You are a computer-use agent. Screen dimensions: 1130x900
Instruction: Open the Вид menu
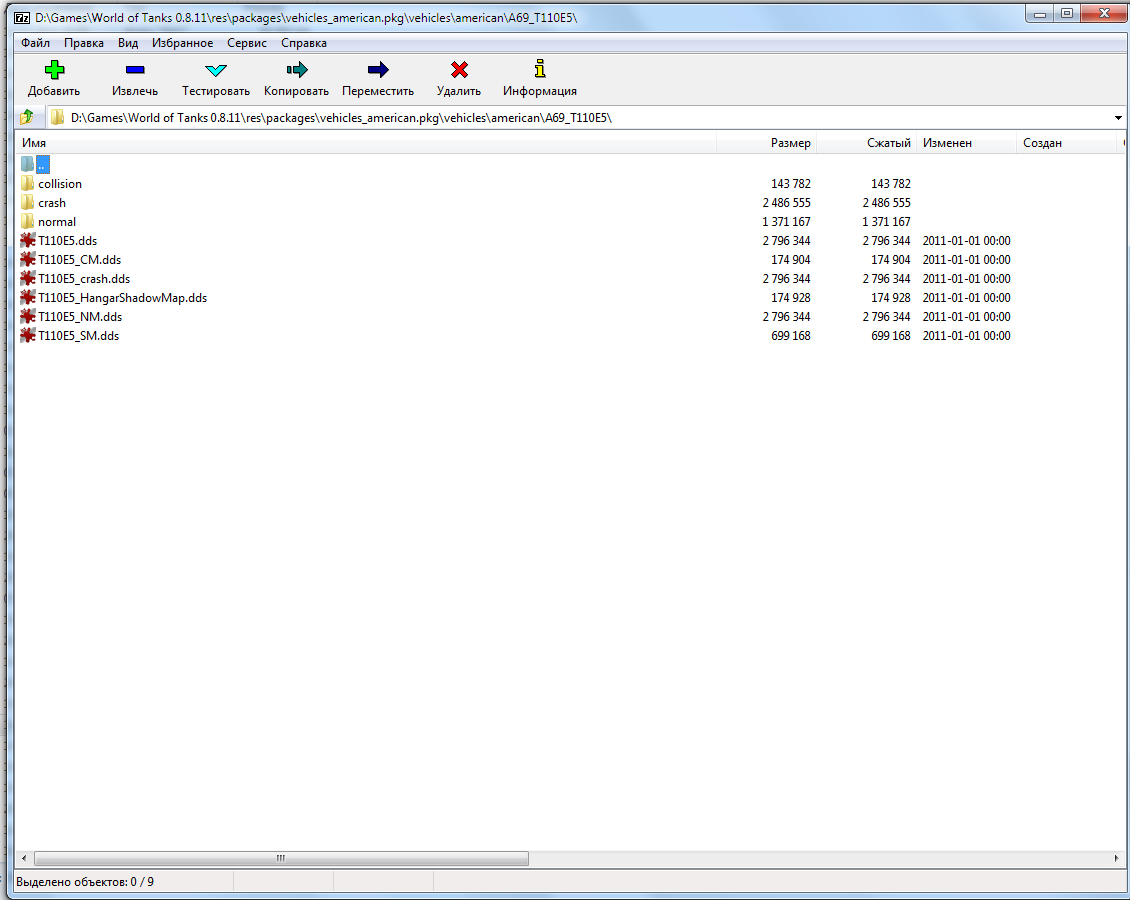tap(128, 43)
